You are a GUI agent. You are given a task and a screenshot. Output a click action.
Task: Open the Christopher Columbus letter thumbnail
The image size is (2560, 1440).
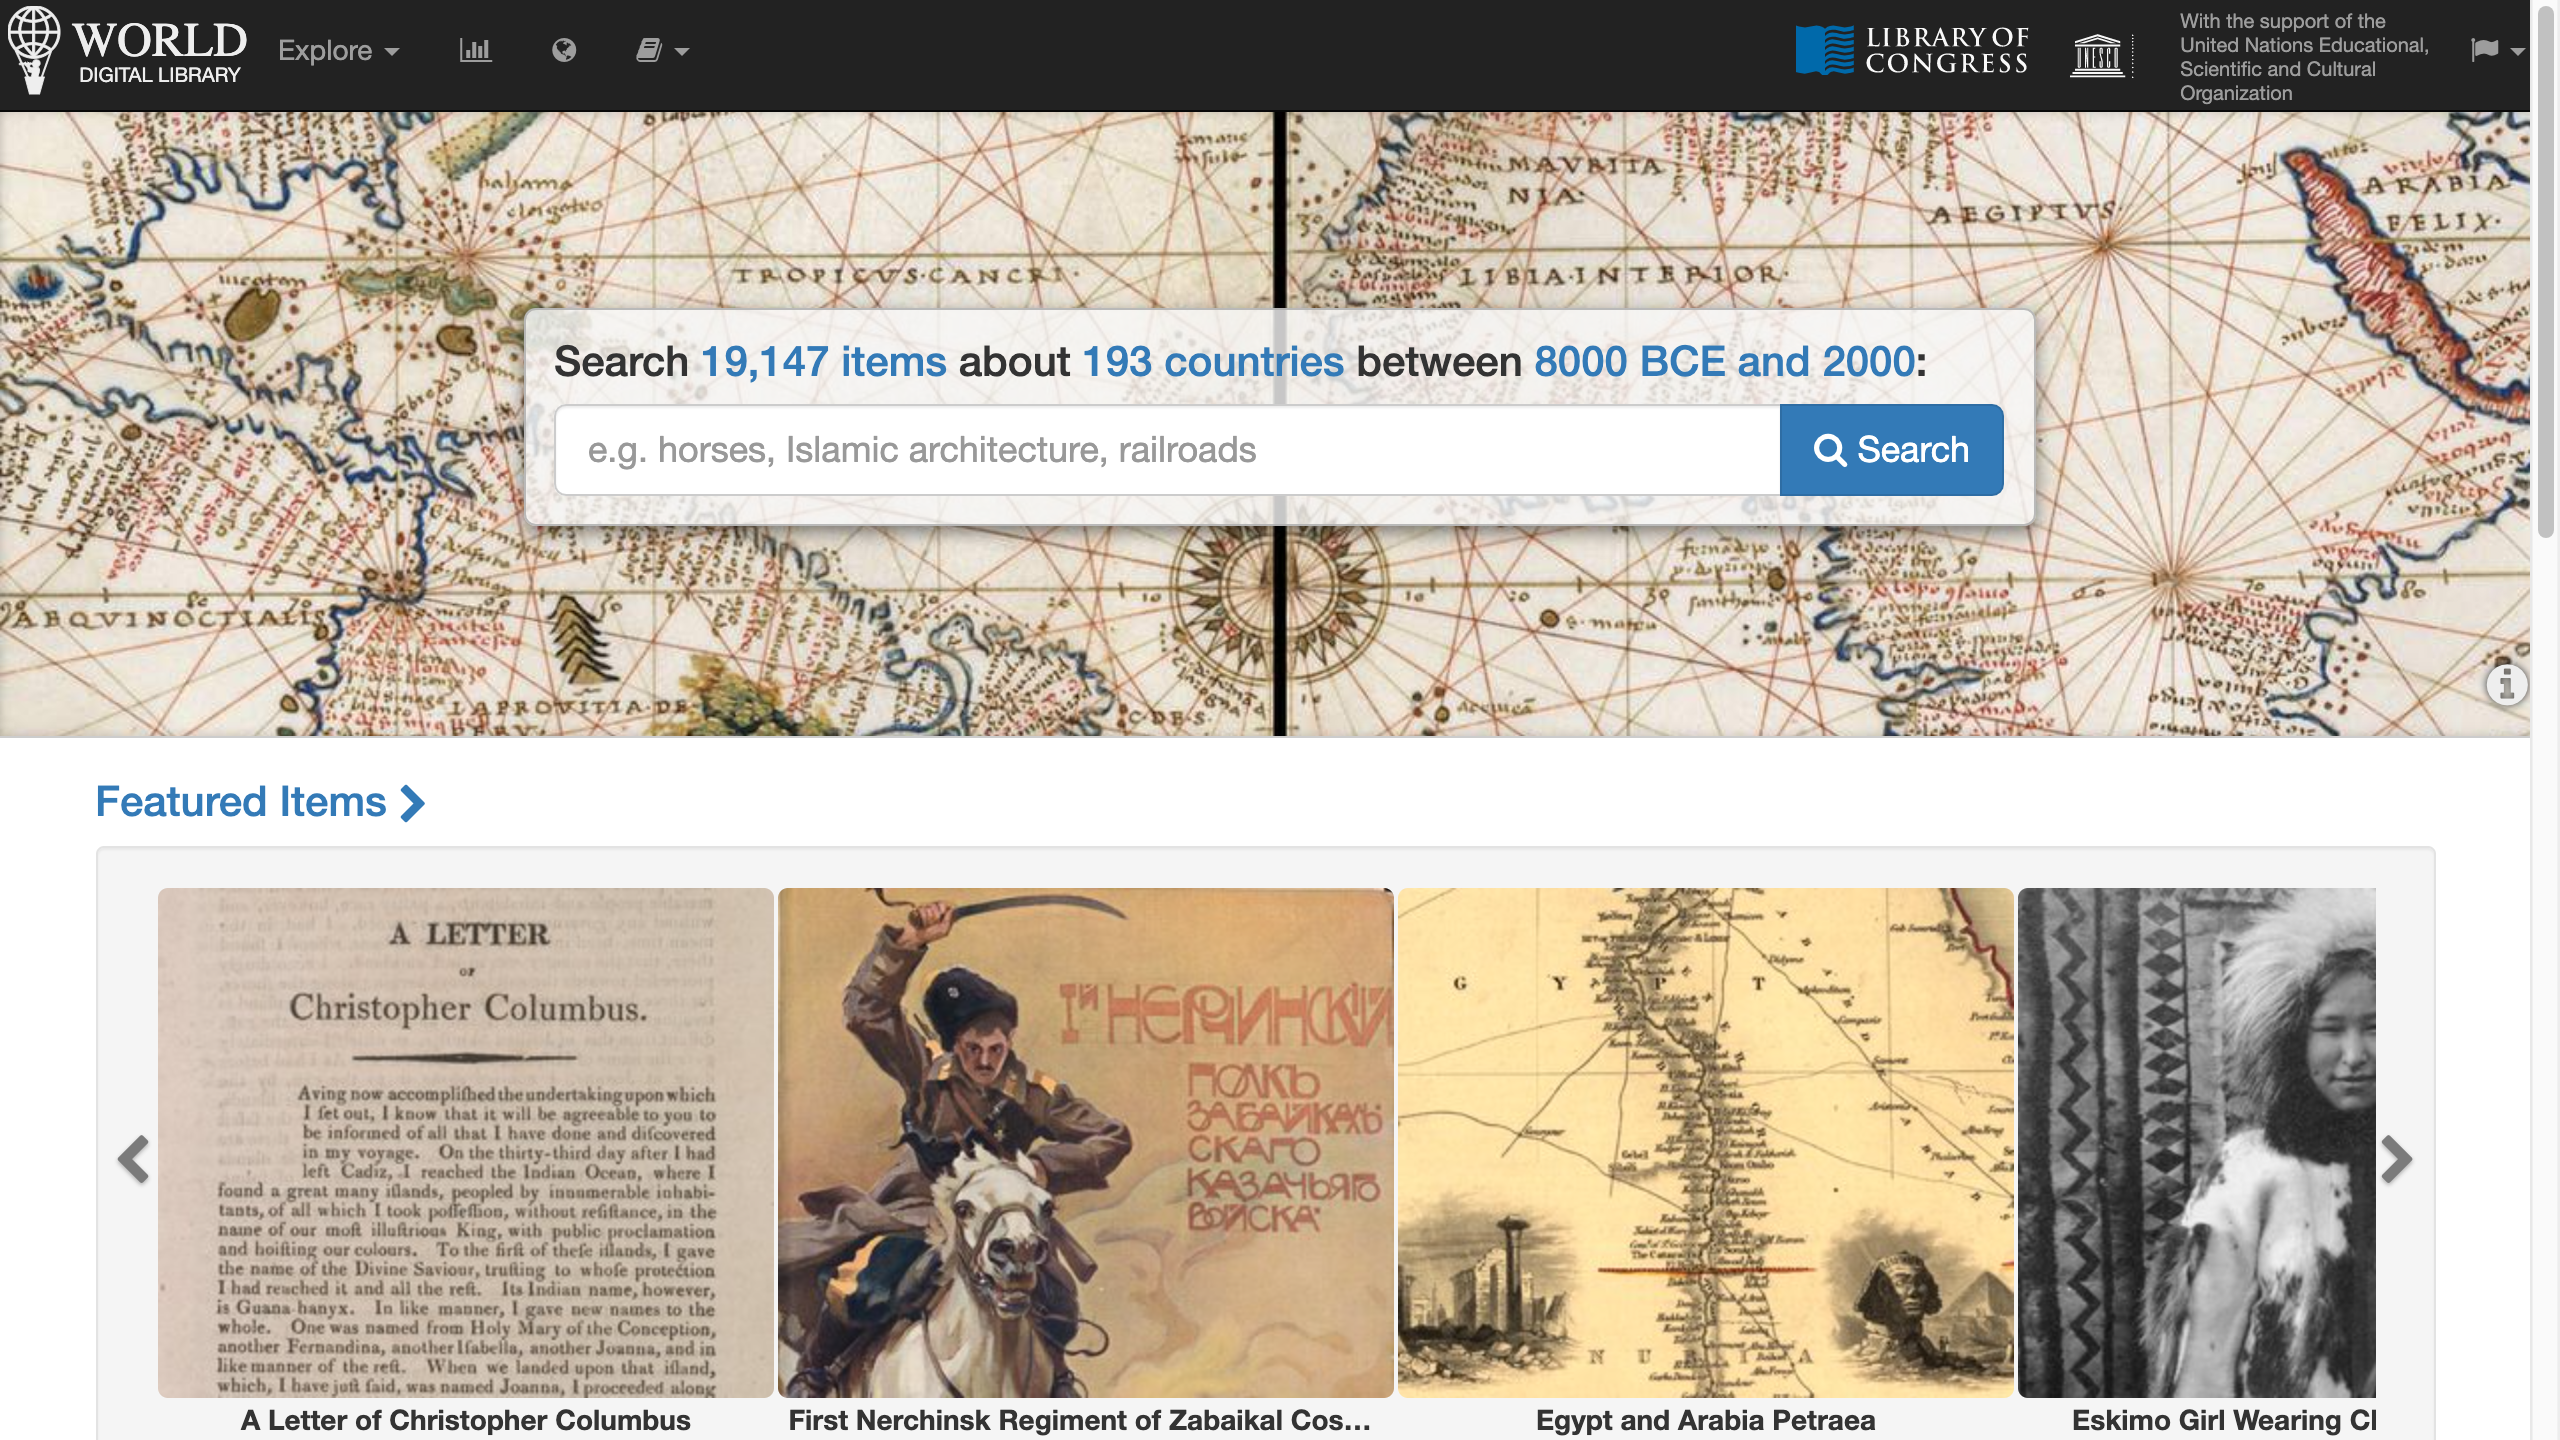tap(466, 1142)
